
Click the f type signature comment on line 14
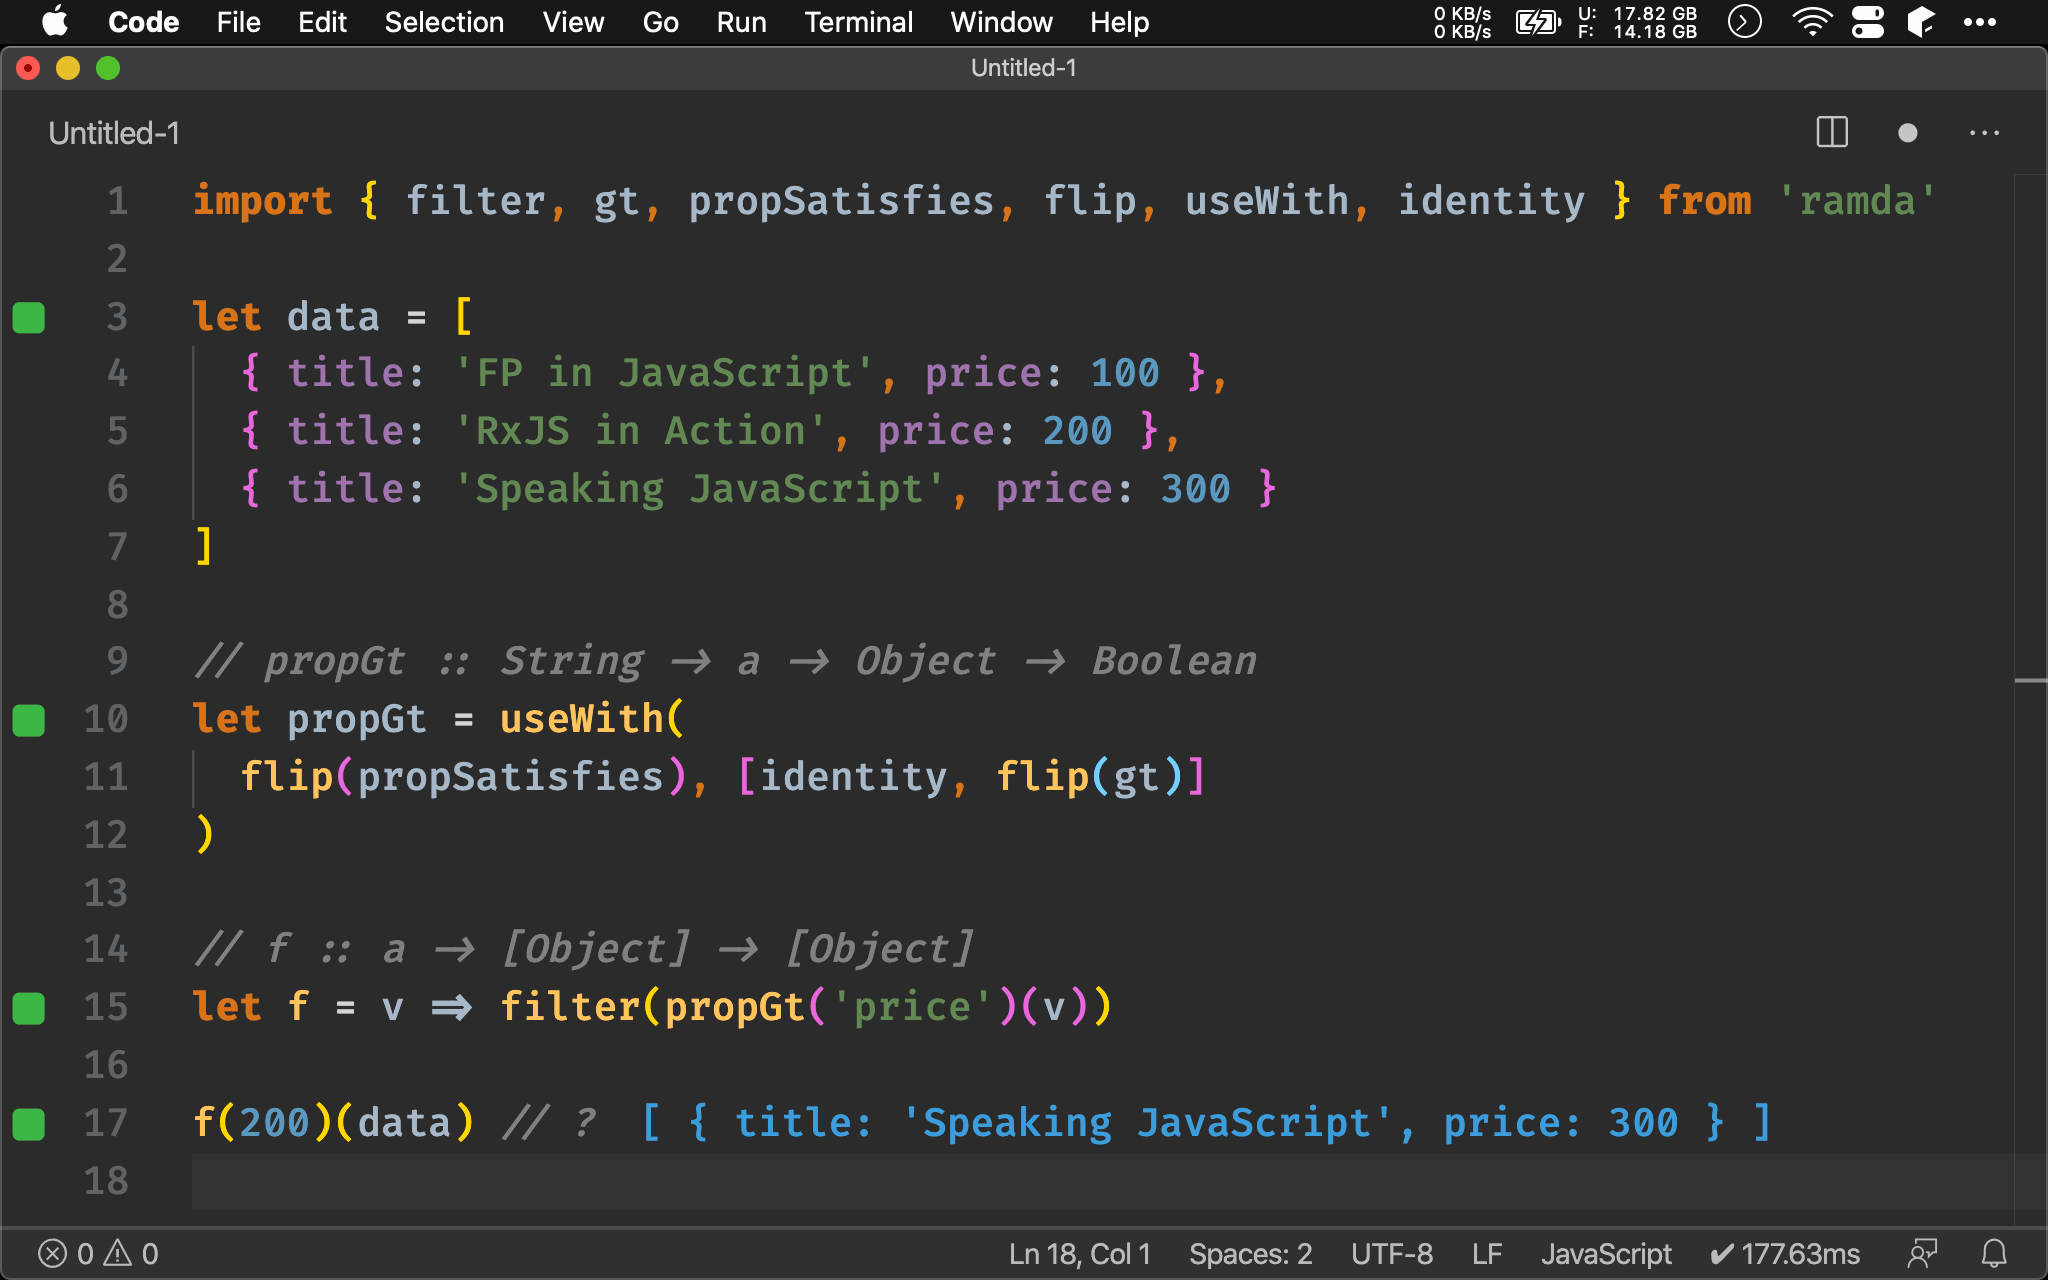click(x=584, y=949)
